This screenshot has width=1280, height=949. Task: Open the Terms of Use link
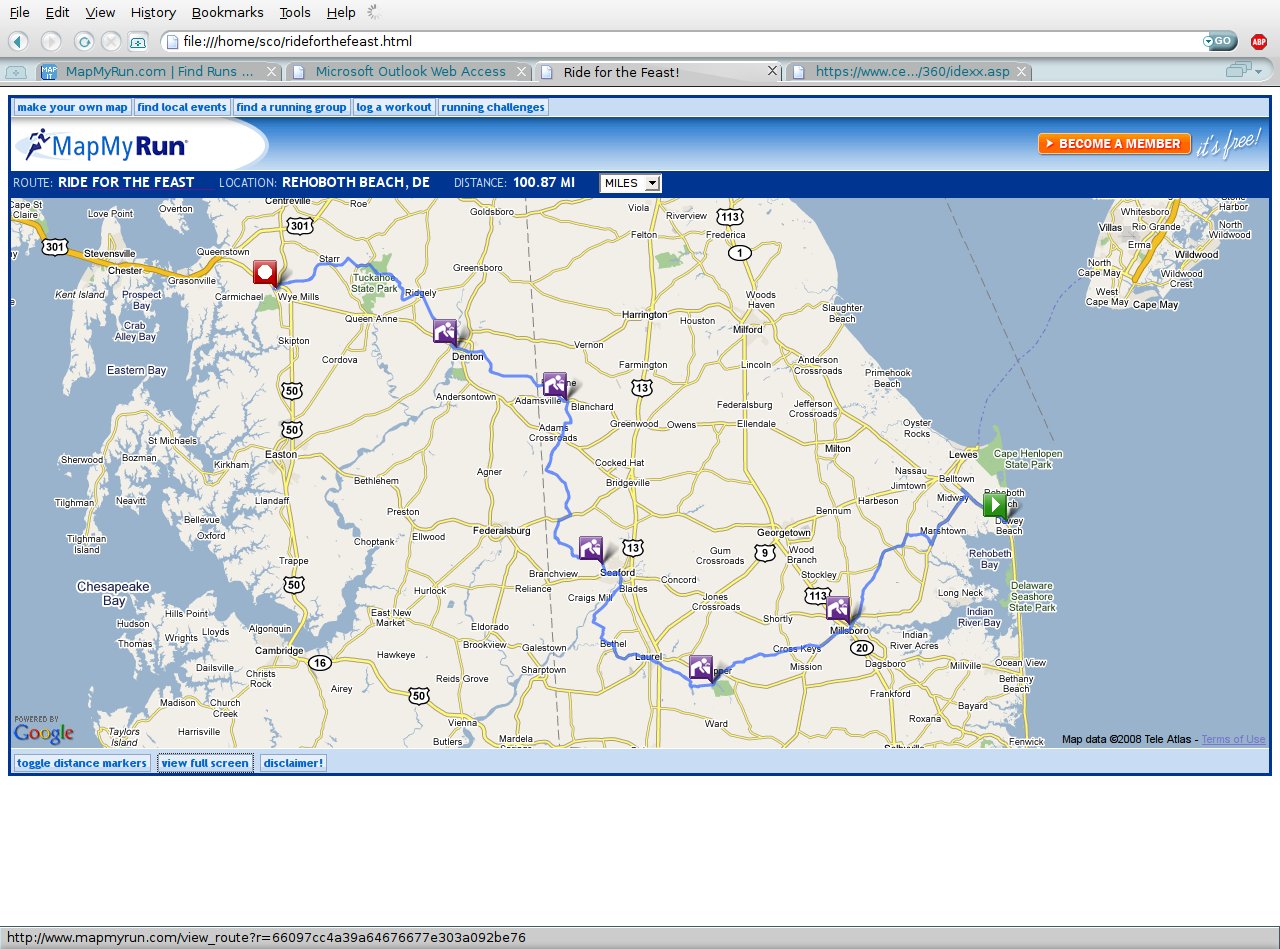point(1233,739)
